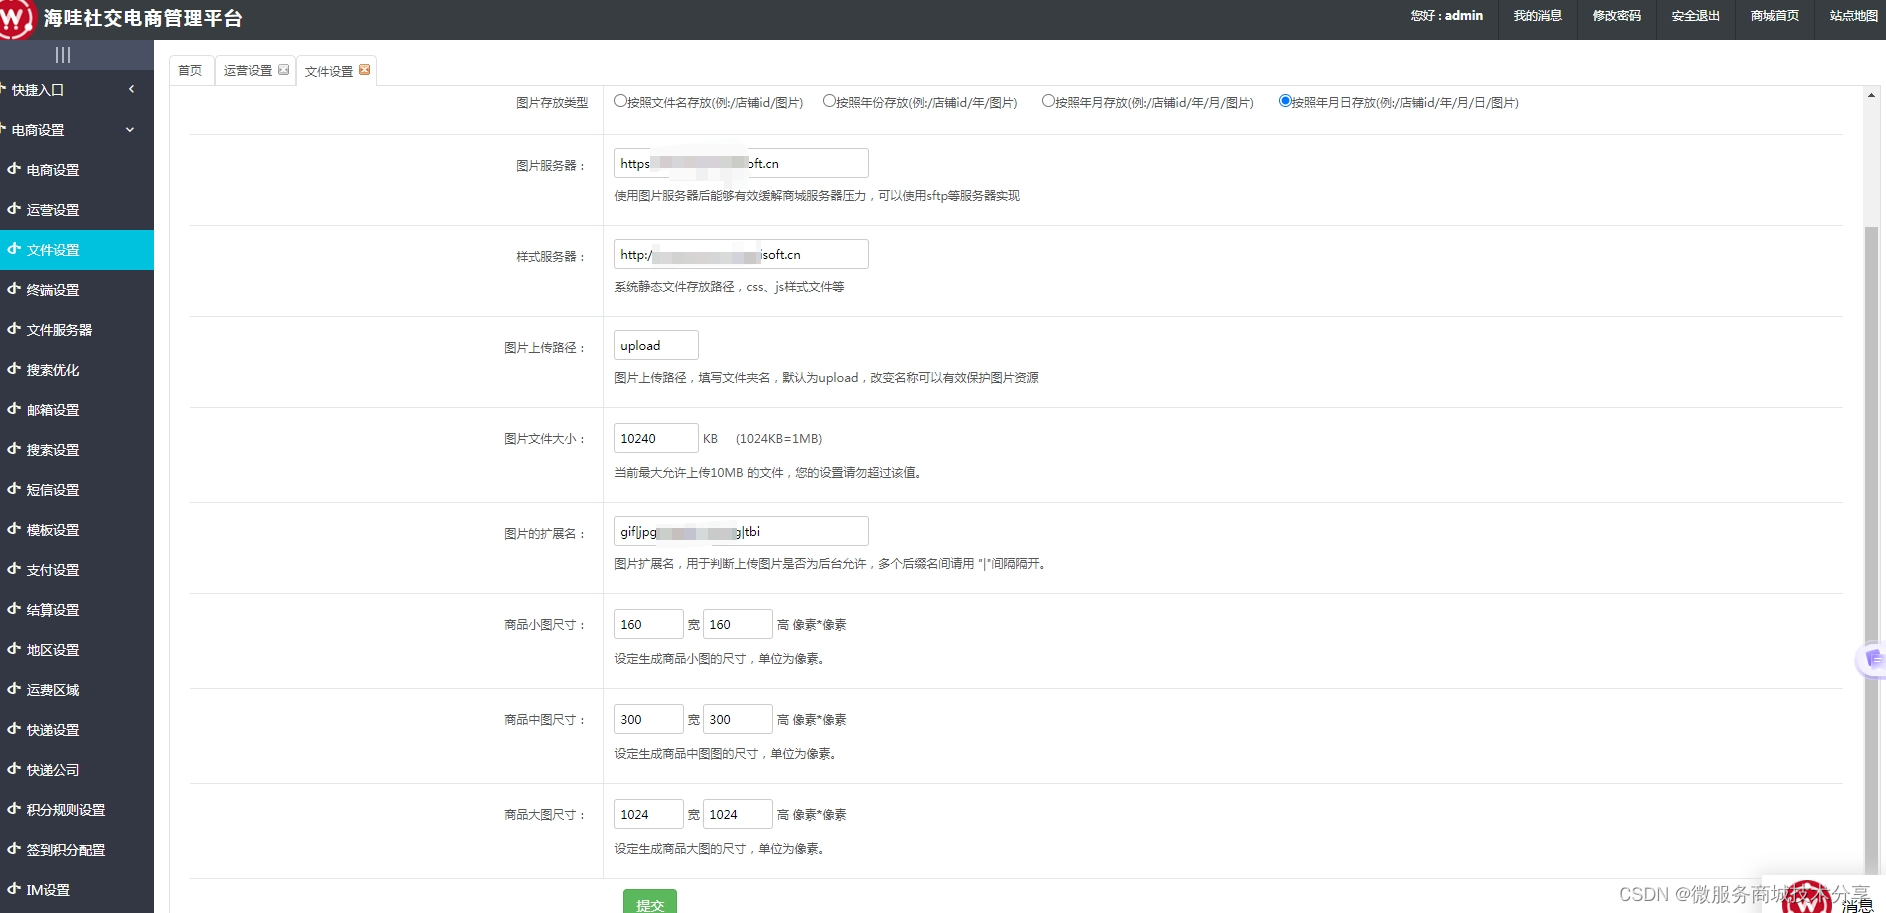Image resolution: width=1886 pixels, height=913 pixels.
Task: Open the floating chat widget icon
Action: [x=1872, y=659]
